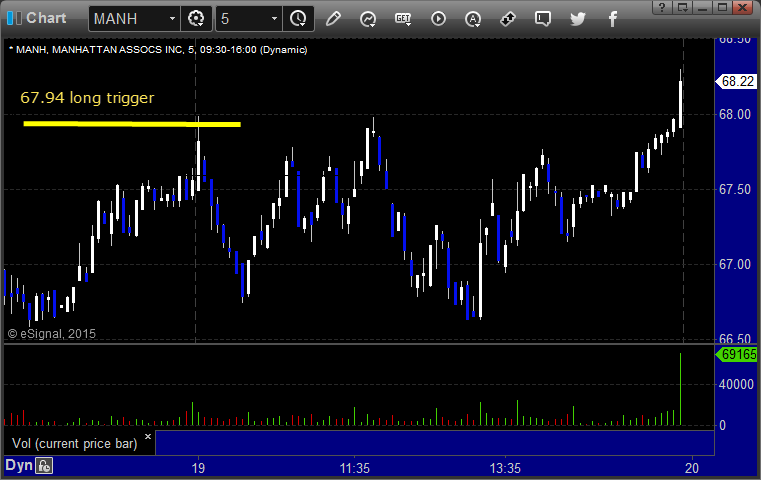Click the GET data icon

pyautogui.click(x=403, y=19)
